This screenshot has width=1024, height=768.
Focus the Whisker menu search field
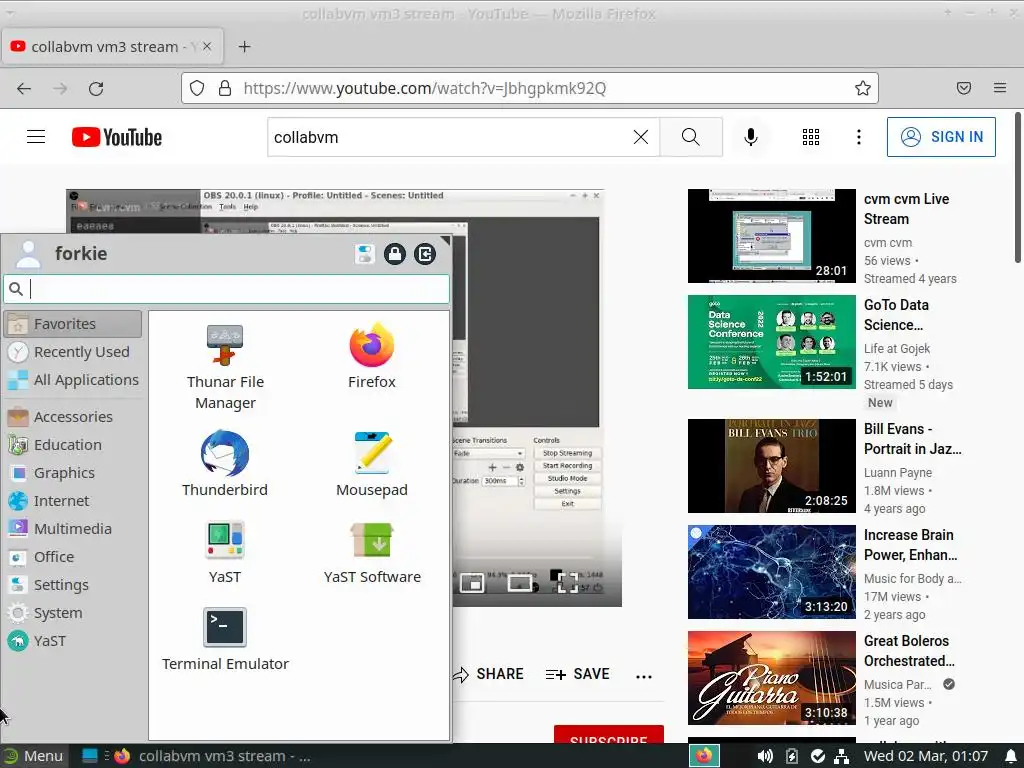227,289
